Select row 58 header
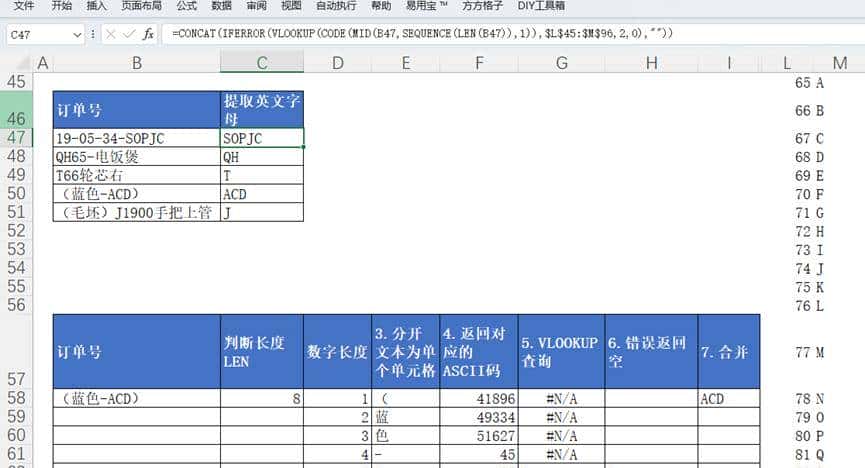865x468 pixels. tap(16, 398)
